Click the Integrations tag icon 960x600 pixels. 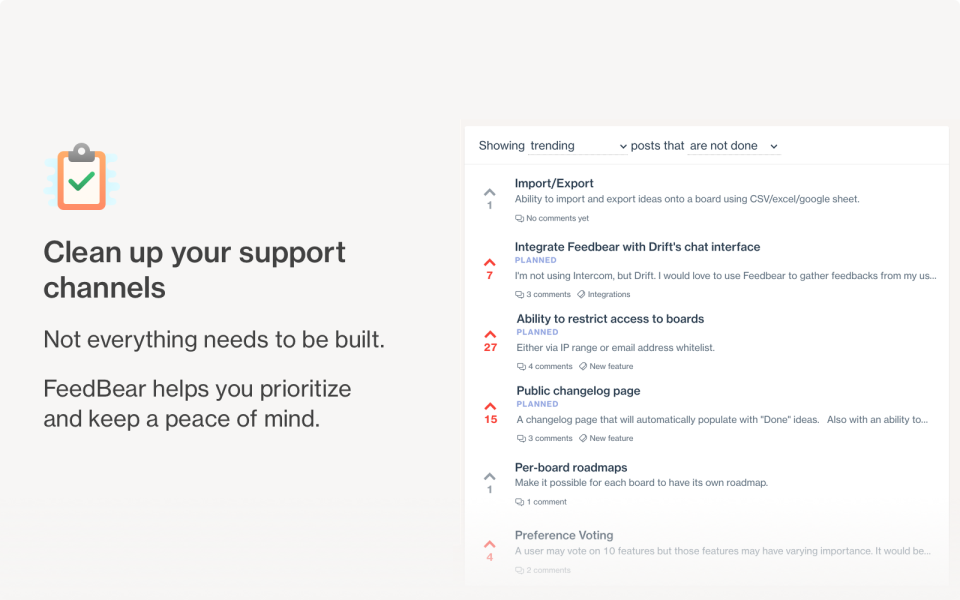coord(581,295)
